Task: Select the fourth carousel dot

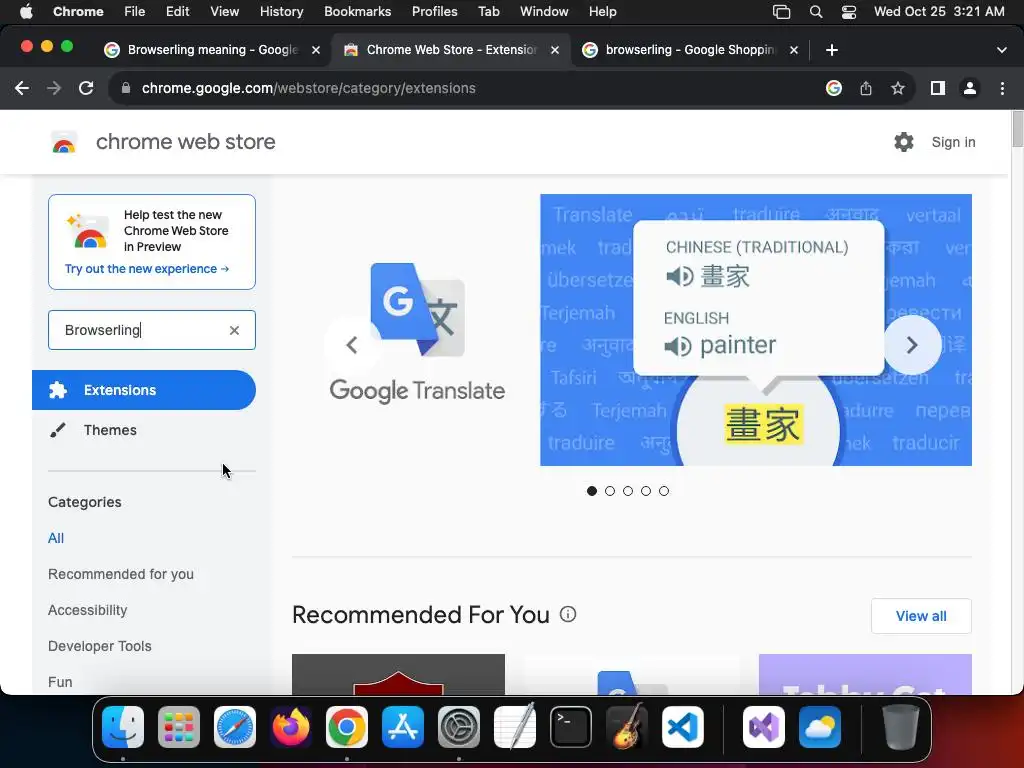Action: 646,491
